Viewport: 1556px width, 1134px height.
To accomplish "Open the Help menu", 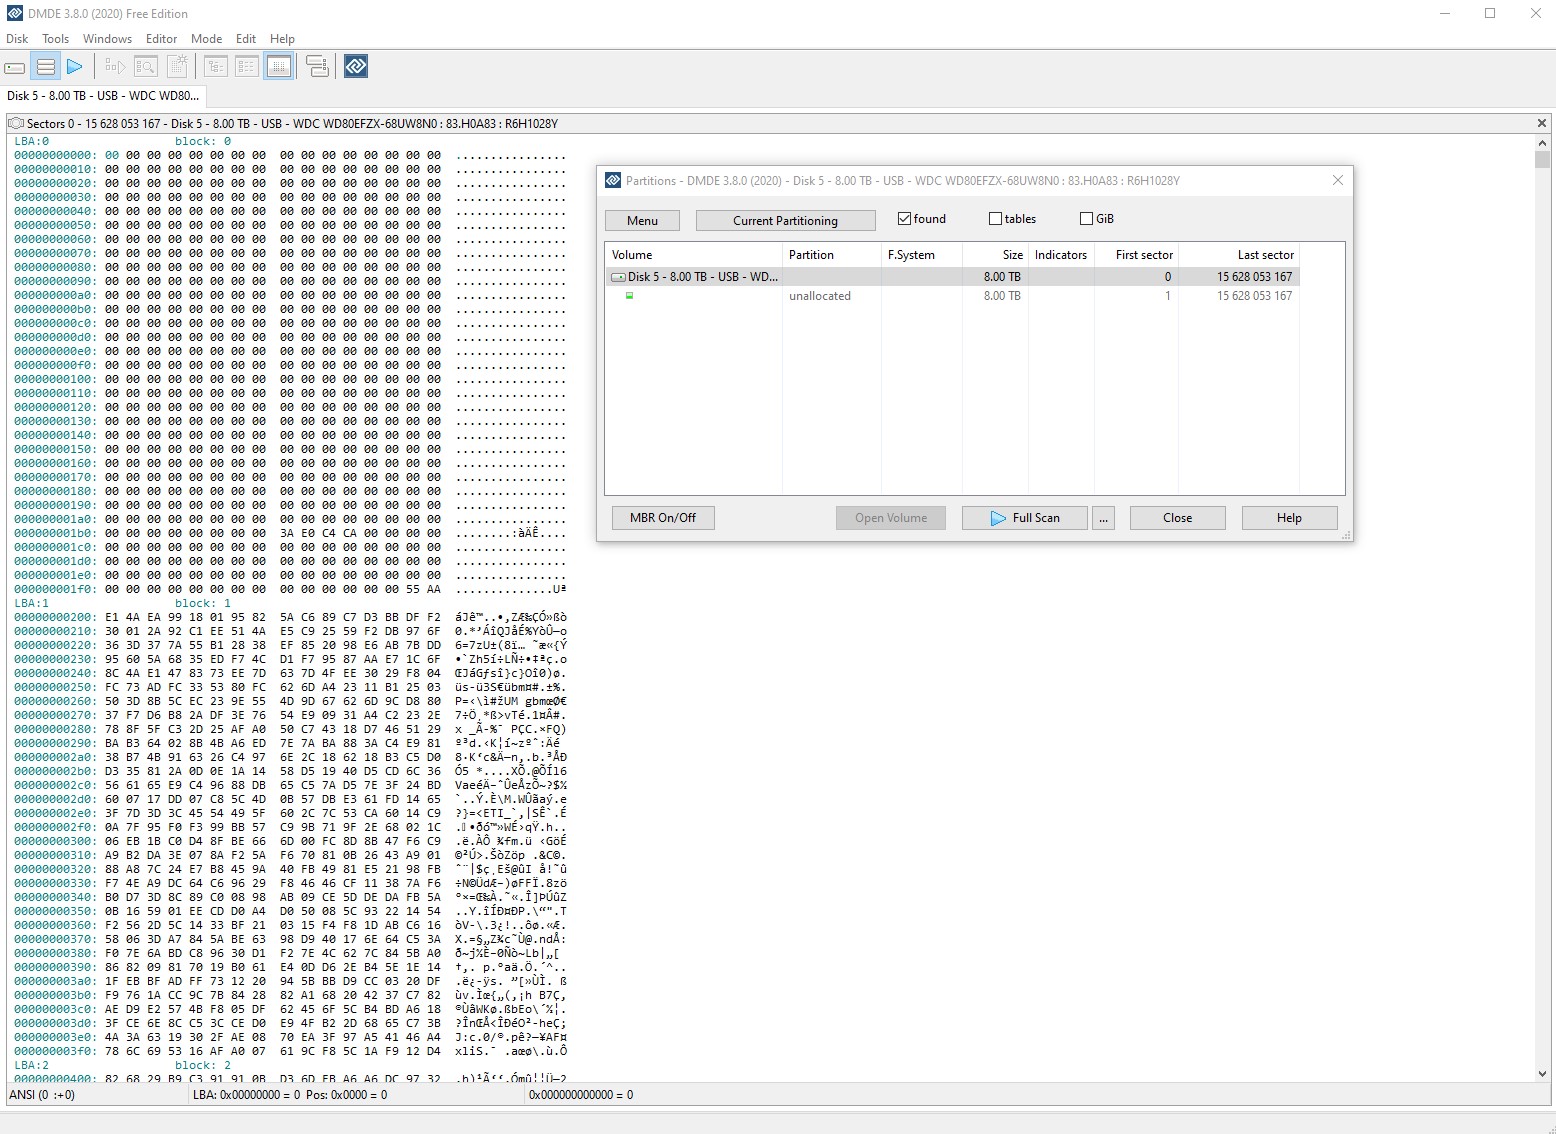I will (282, 39).
